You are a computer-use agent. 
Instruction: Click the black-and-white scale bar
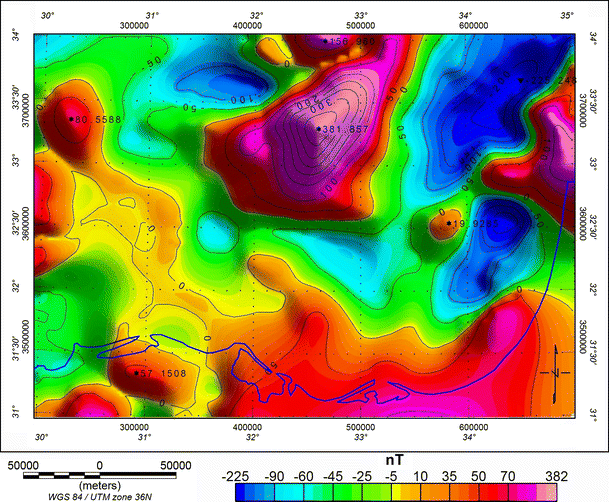(x=100, y=476)
